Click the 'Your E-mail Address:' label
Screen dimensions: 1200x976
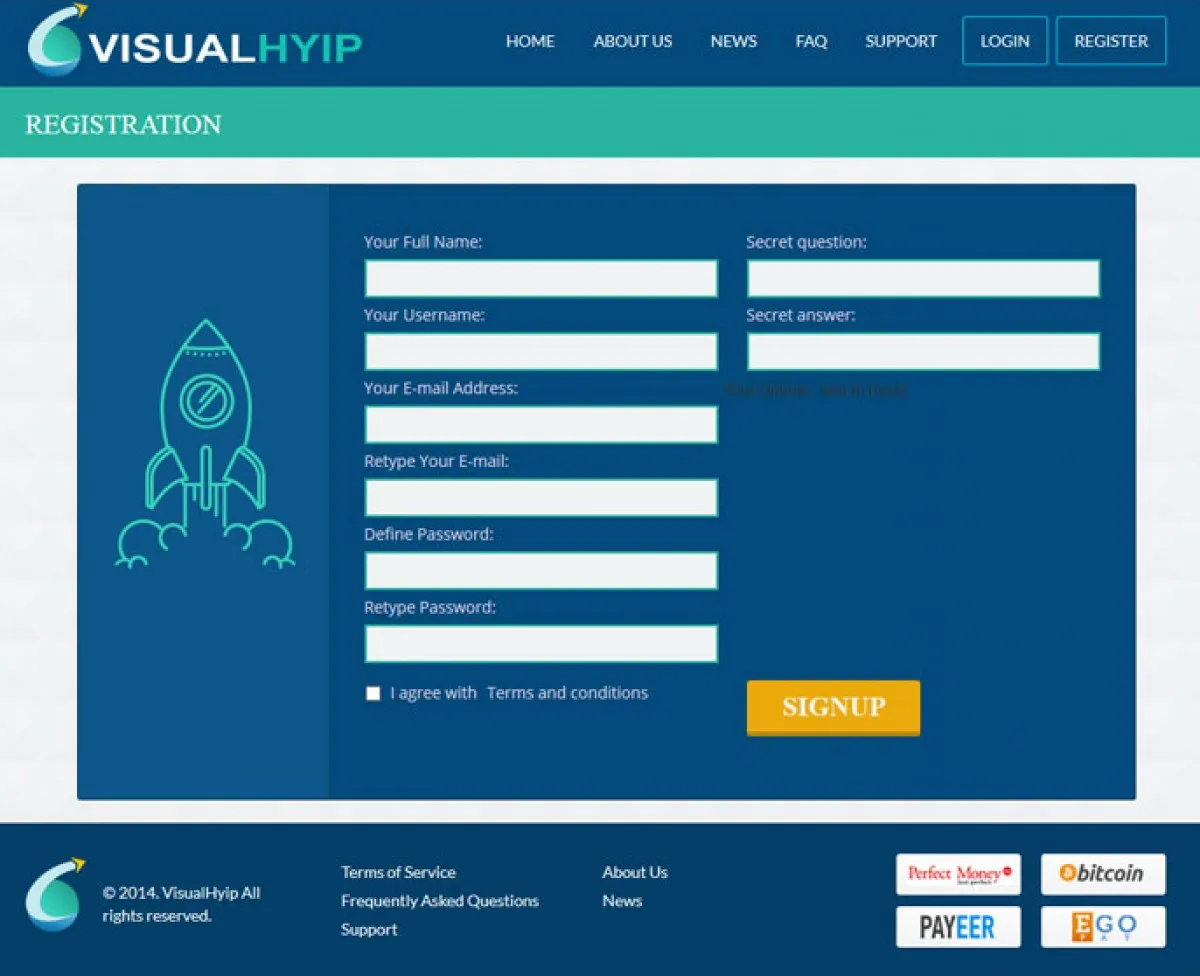tap(441, 388)
